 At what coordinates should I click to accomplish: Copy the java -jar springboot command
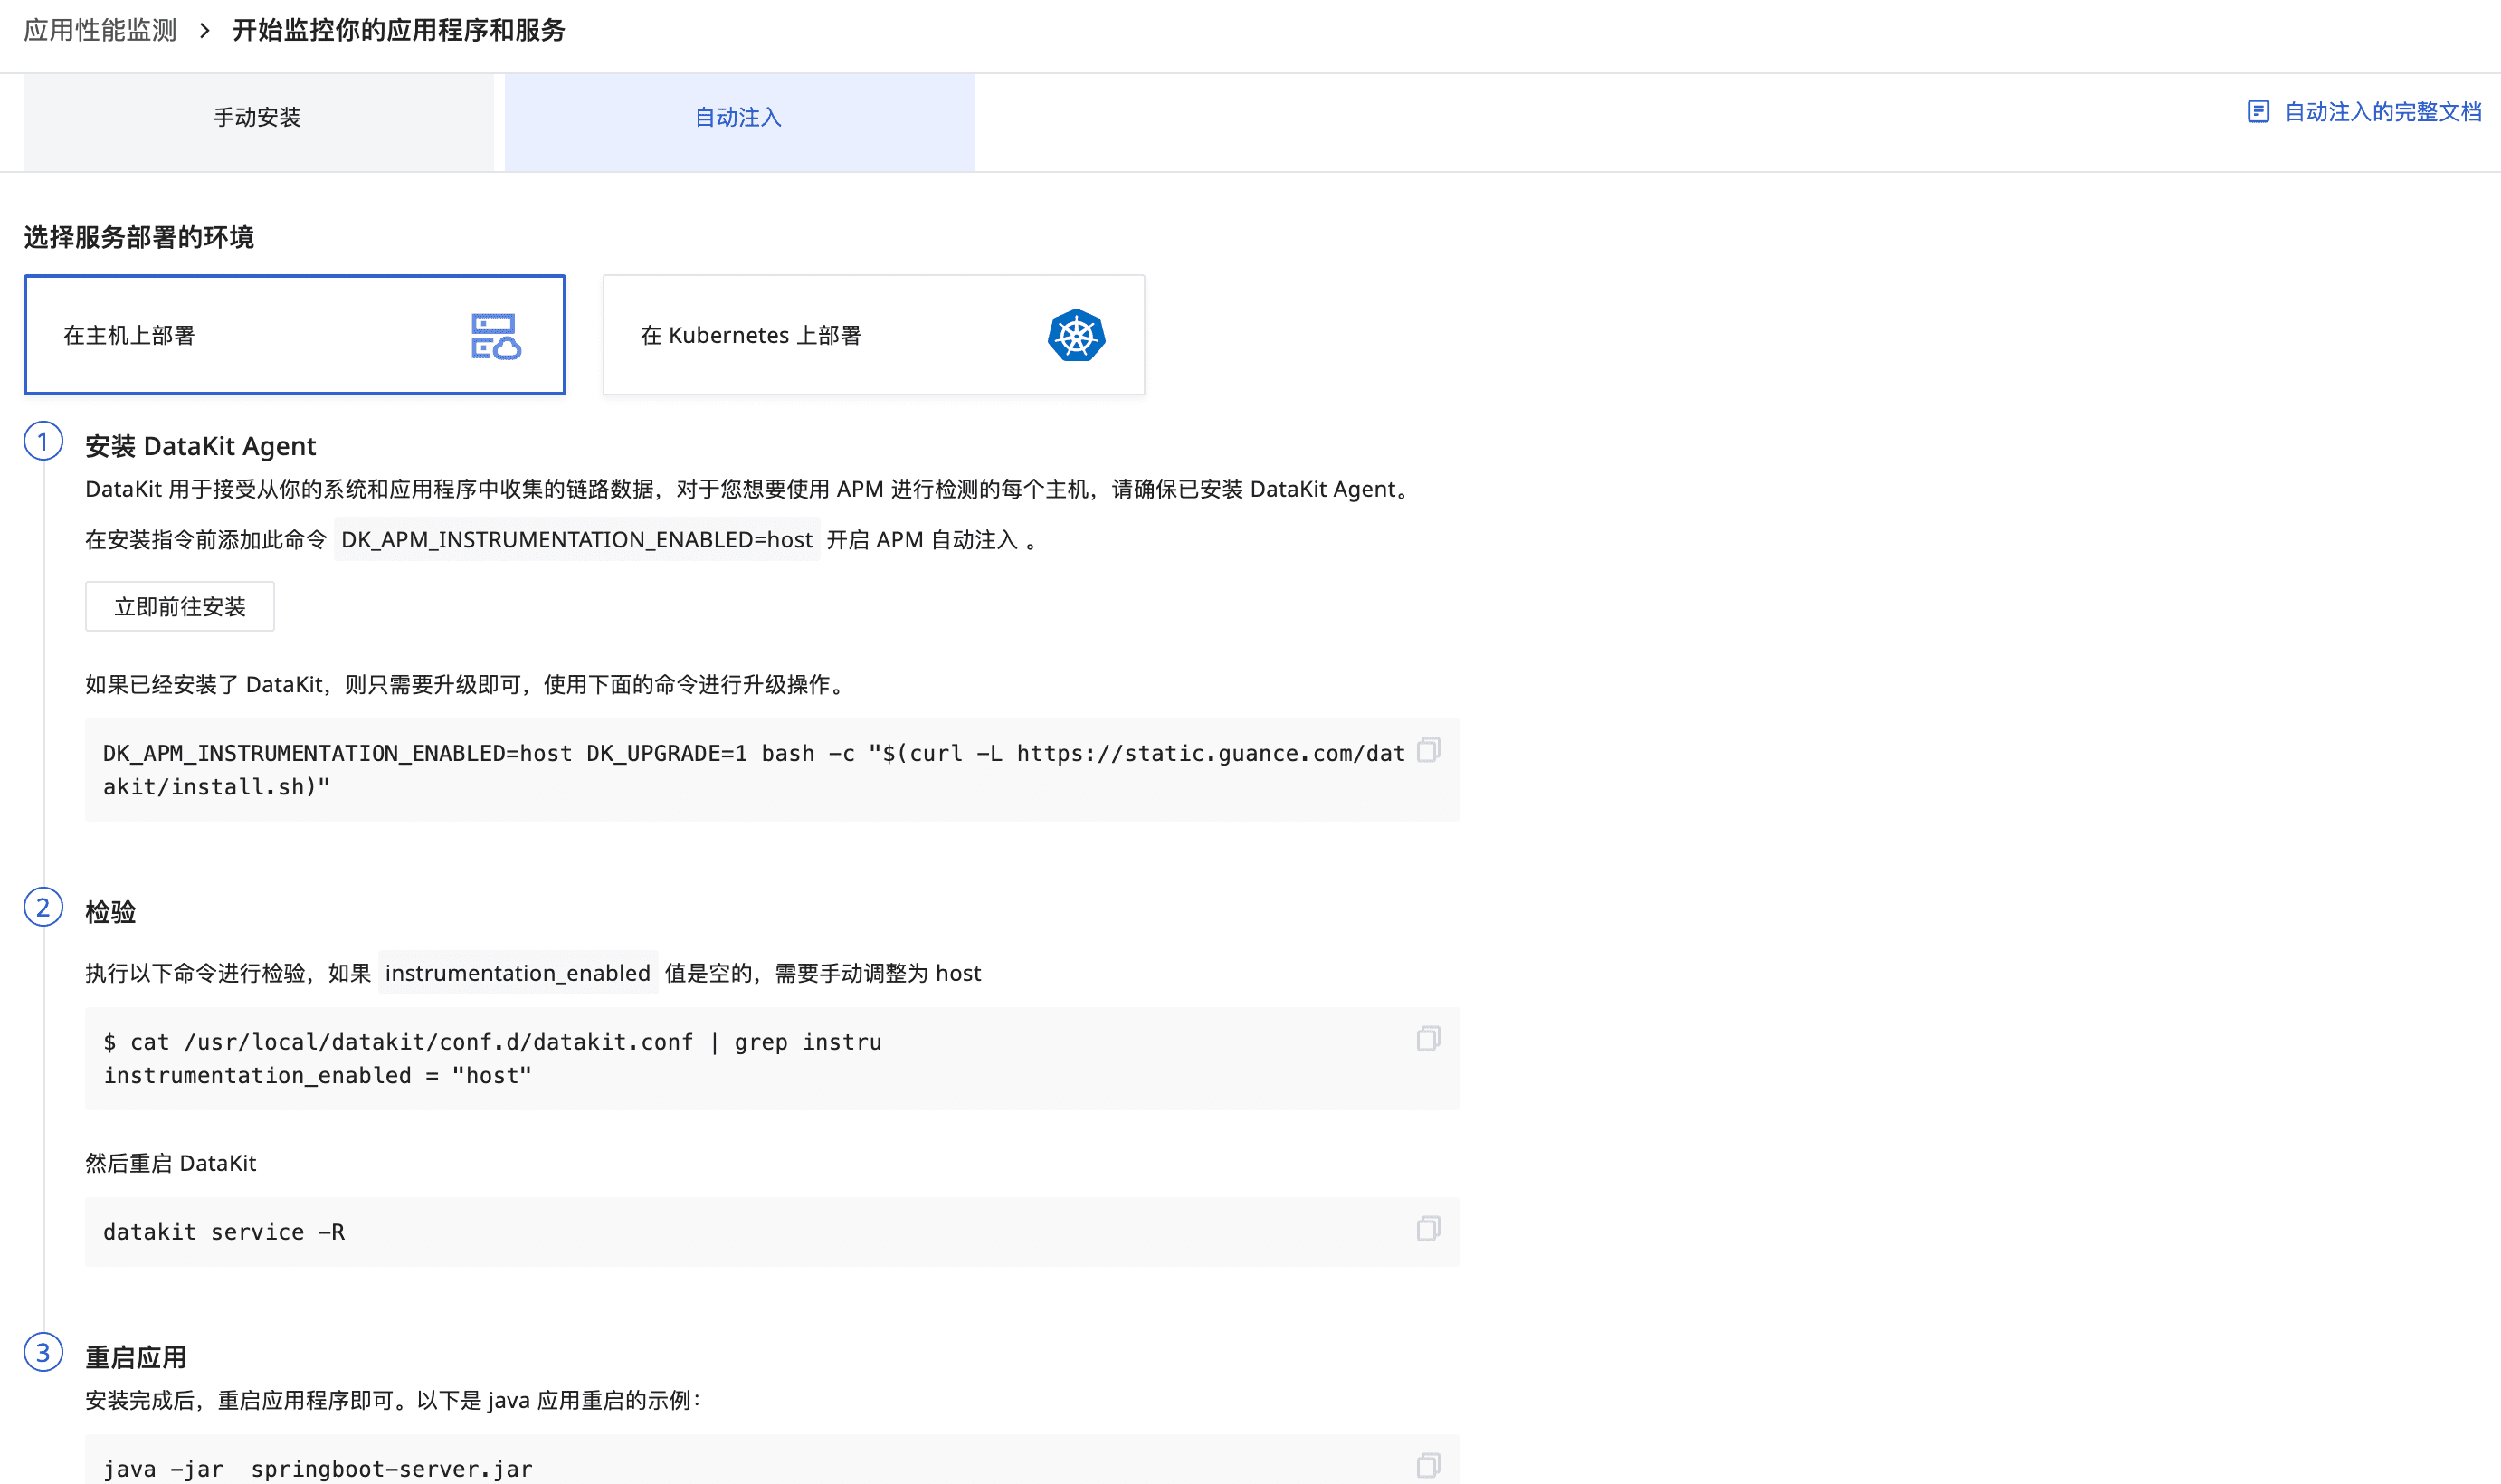tap(1428, 1466)
